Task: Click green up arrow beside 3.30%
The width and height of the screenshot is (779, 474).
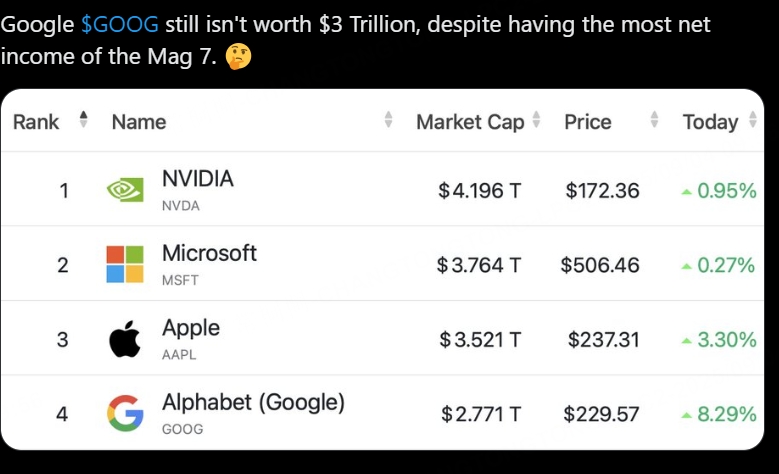Action: (686, 341)
